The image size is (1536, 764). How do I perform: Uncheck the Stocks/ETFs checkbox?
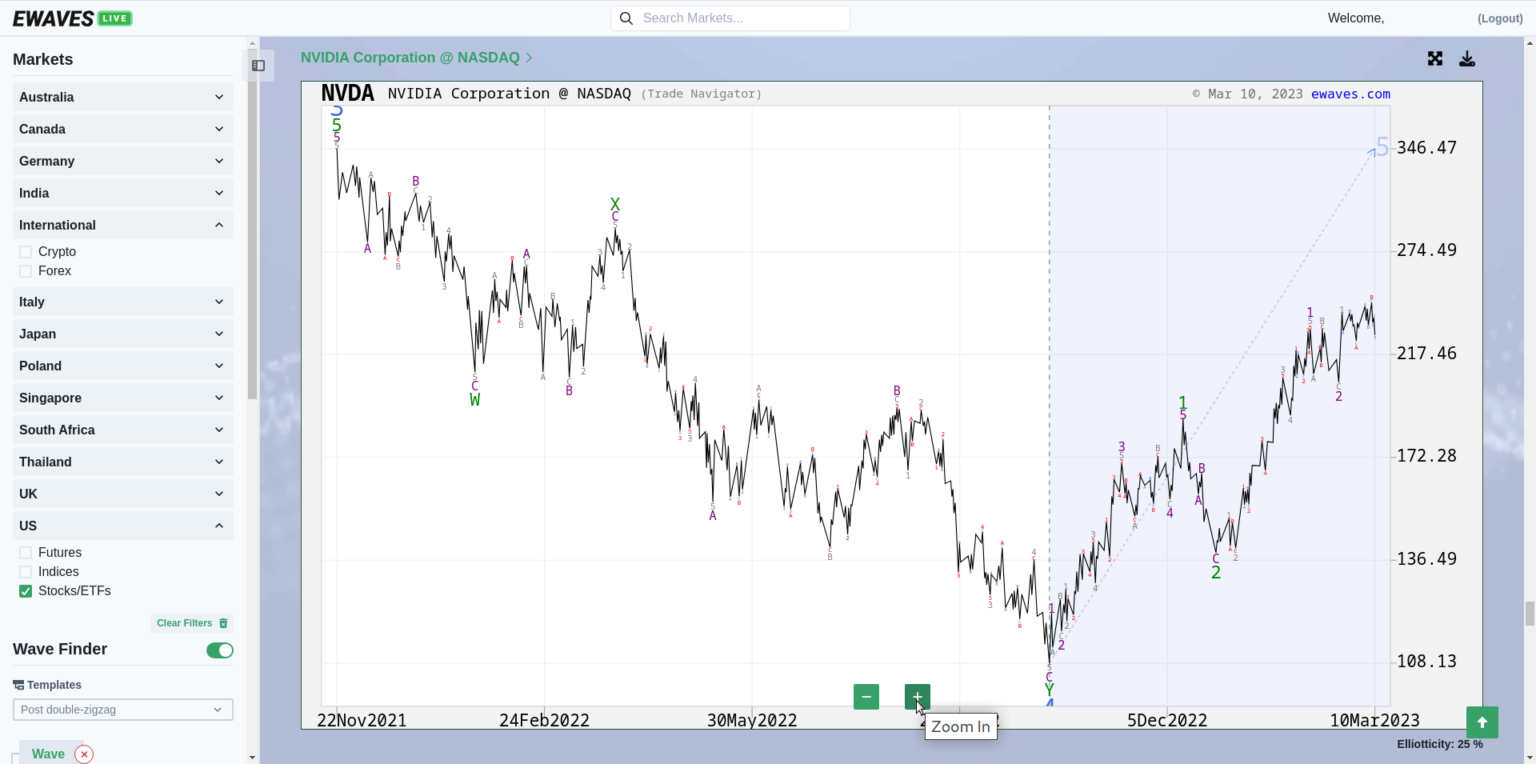point(26,591)
